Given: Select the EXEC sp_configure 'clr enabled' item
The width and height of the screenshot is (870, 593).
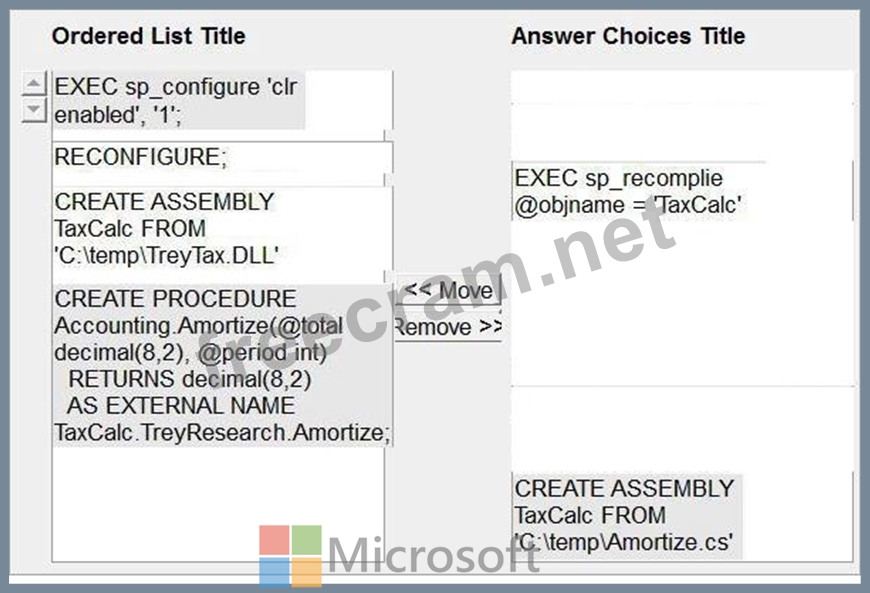Looking at the screenshot, I should coord(179,100).
